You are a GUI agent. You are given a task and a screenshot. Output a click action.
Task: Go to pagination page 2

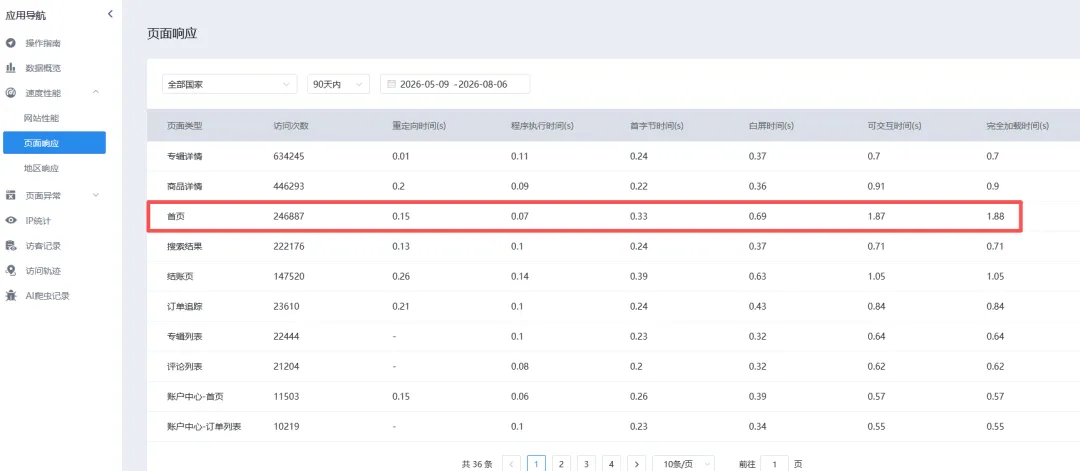pos(561,464)
